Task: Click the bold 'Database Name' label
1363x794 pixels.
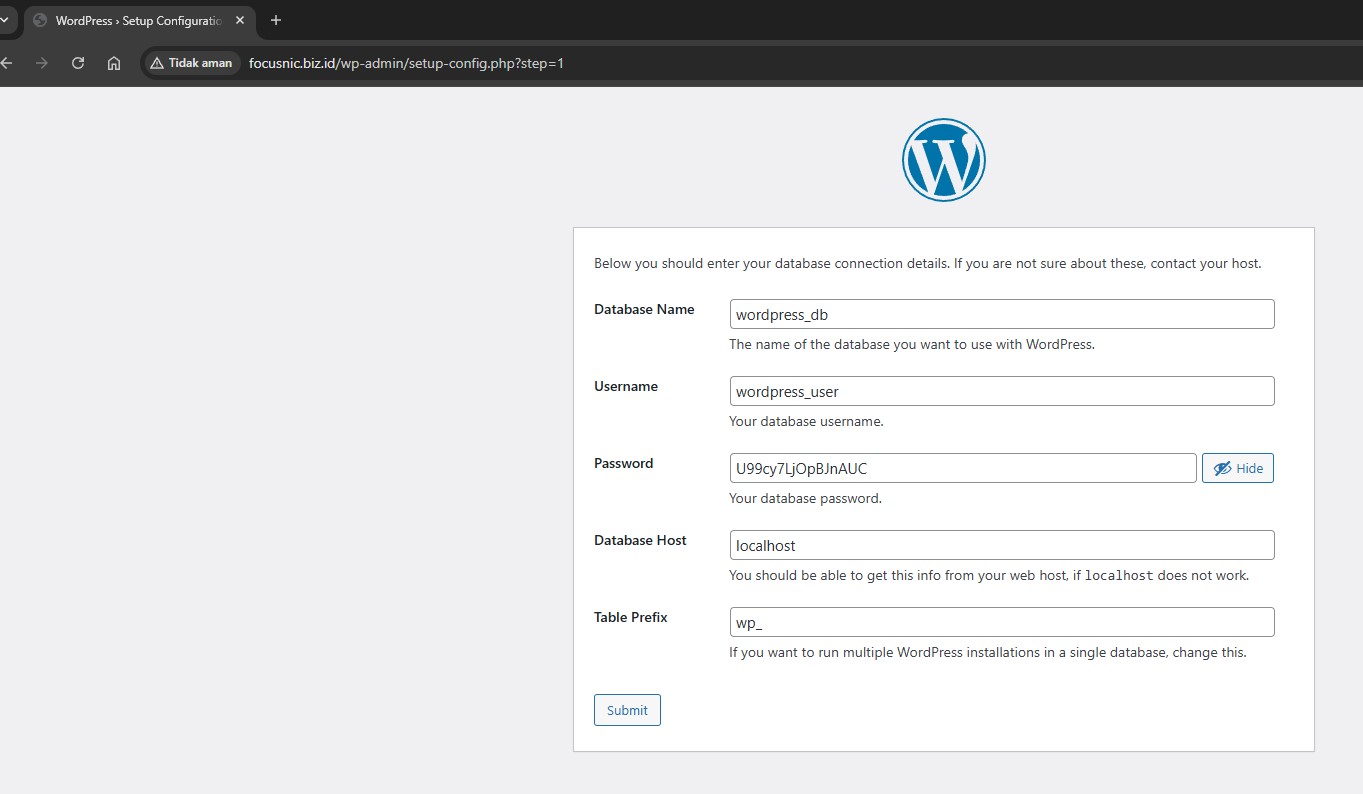Action: (x=644, y=310)
